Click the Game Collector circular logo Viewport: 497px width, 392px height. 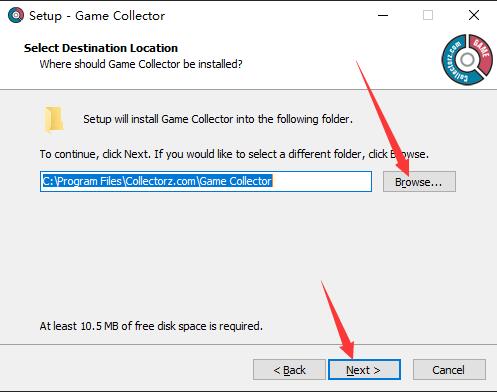pos(467,60)
